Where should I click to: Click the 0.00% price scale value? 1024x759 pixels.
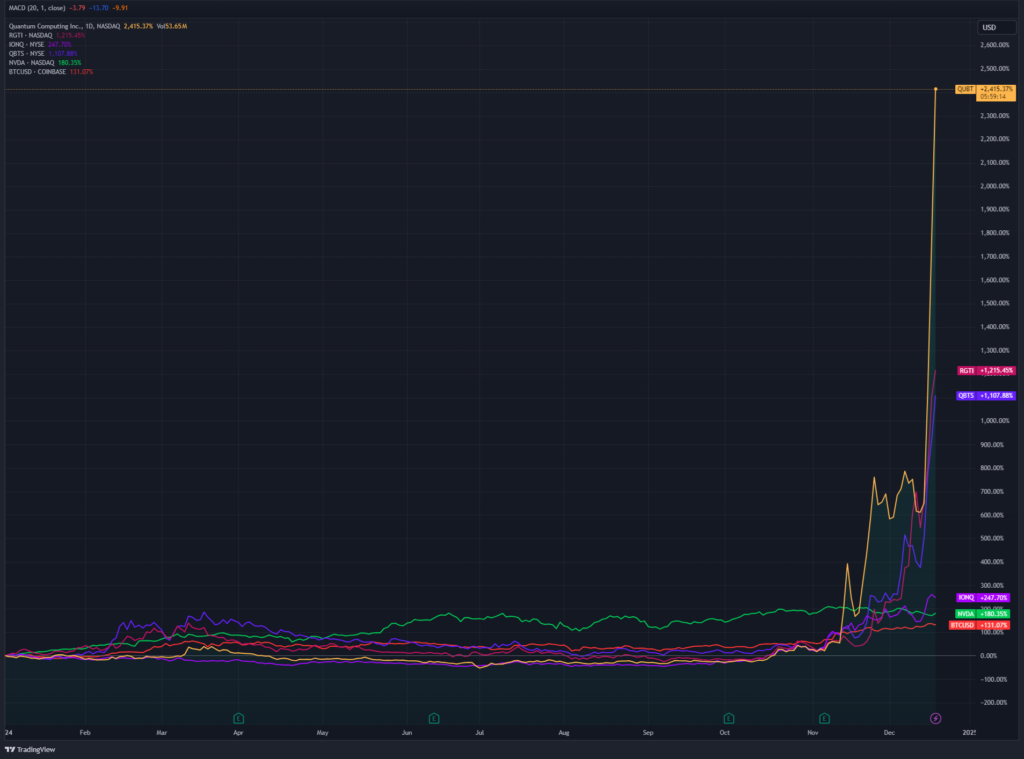(989, 656)
